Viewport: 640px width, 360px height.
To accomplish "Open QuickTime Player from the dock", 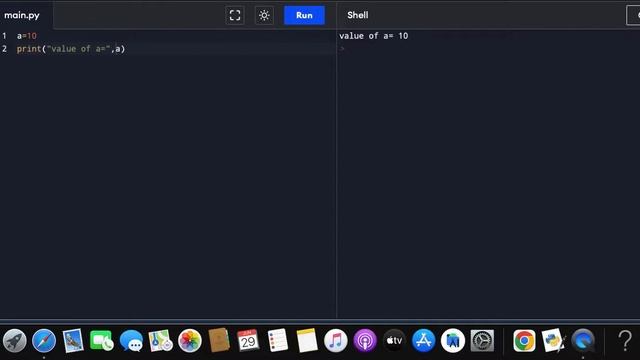I will (583, 340).
